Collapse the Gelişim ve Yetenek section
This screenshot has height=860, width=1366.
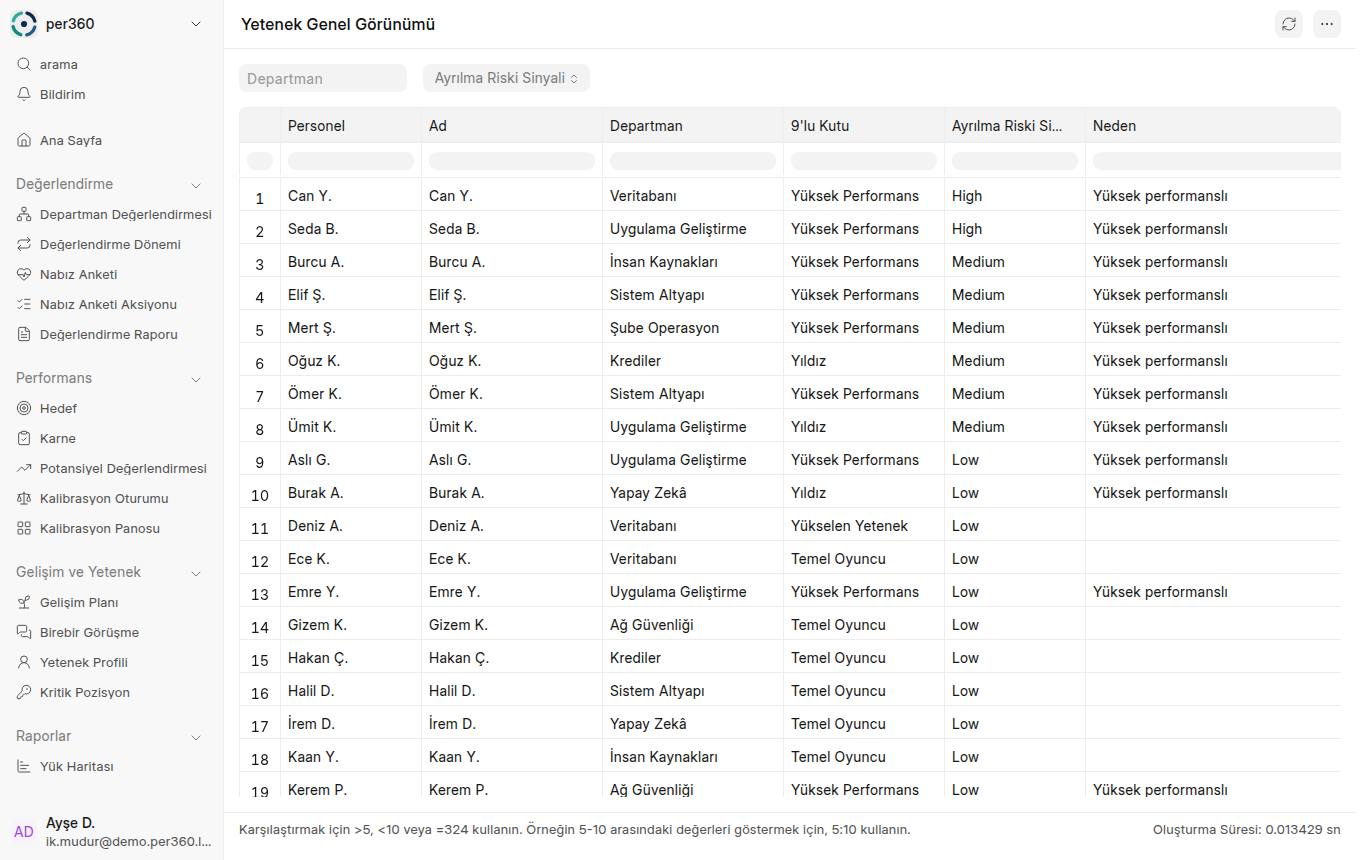click(x=196, y=573)
